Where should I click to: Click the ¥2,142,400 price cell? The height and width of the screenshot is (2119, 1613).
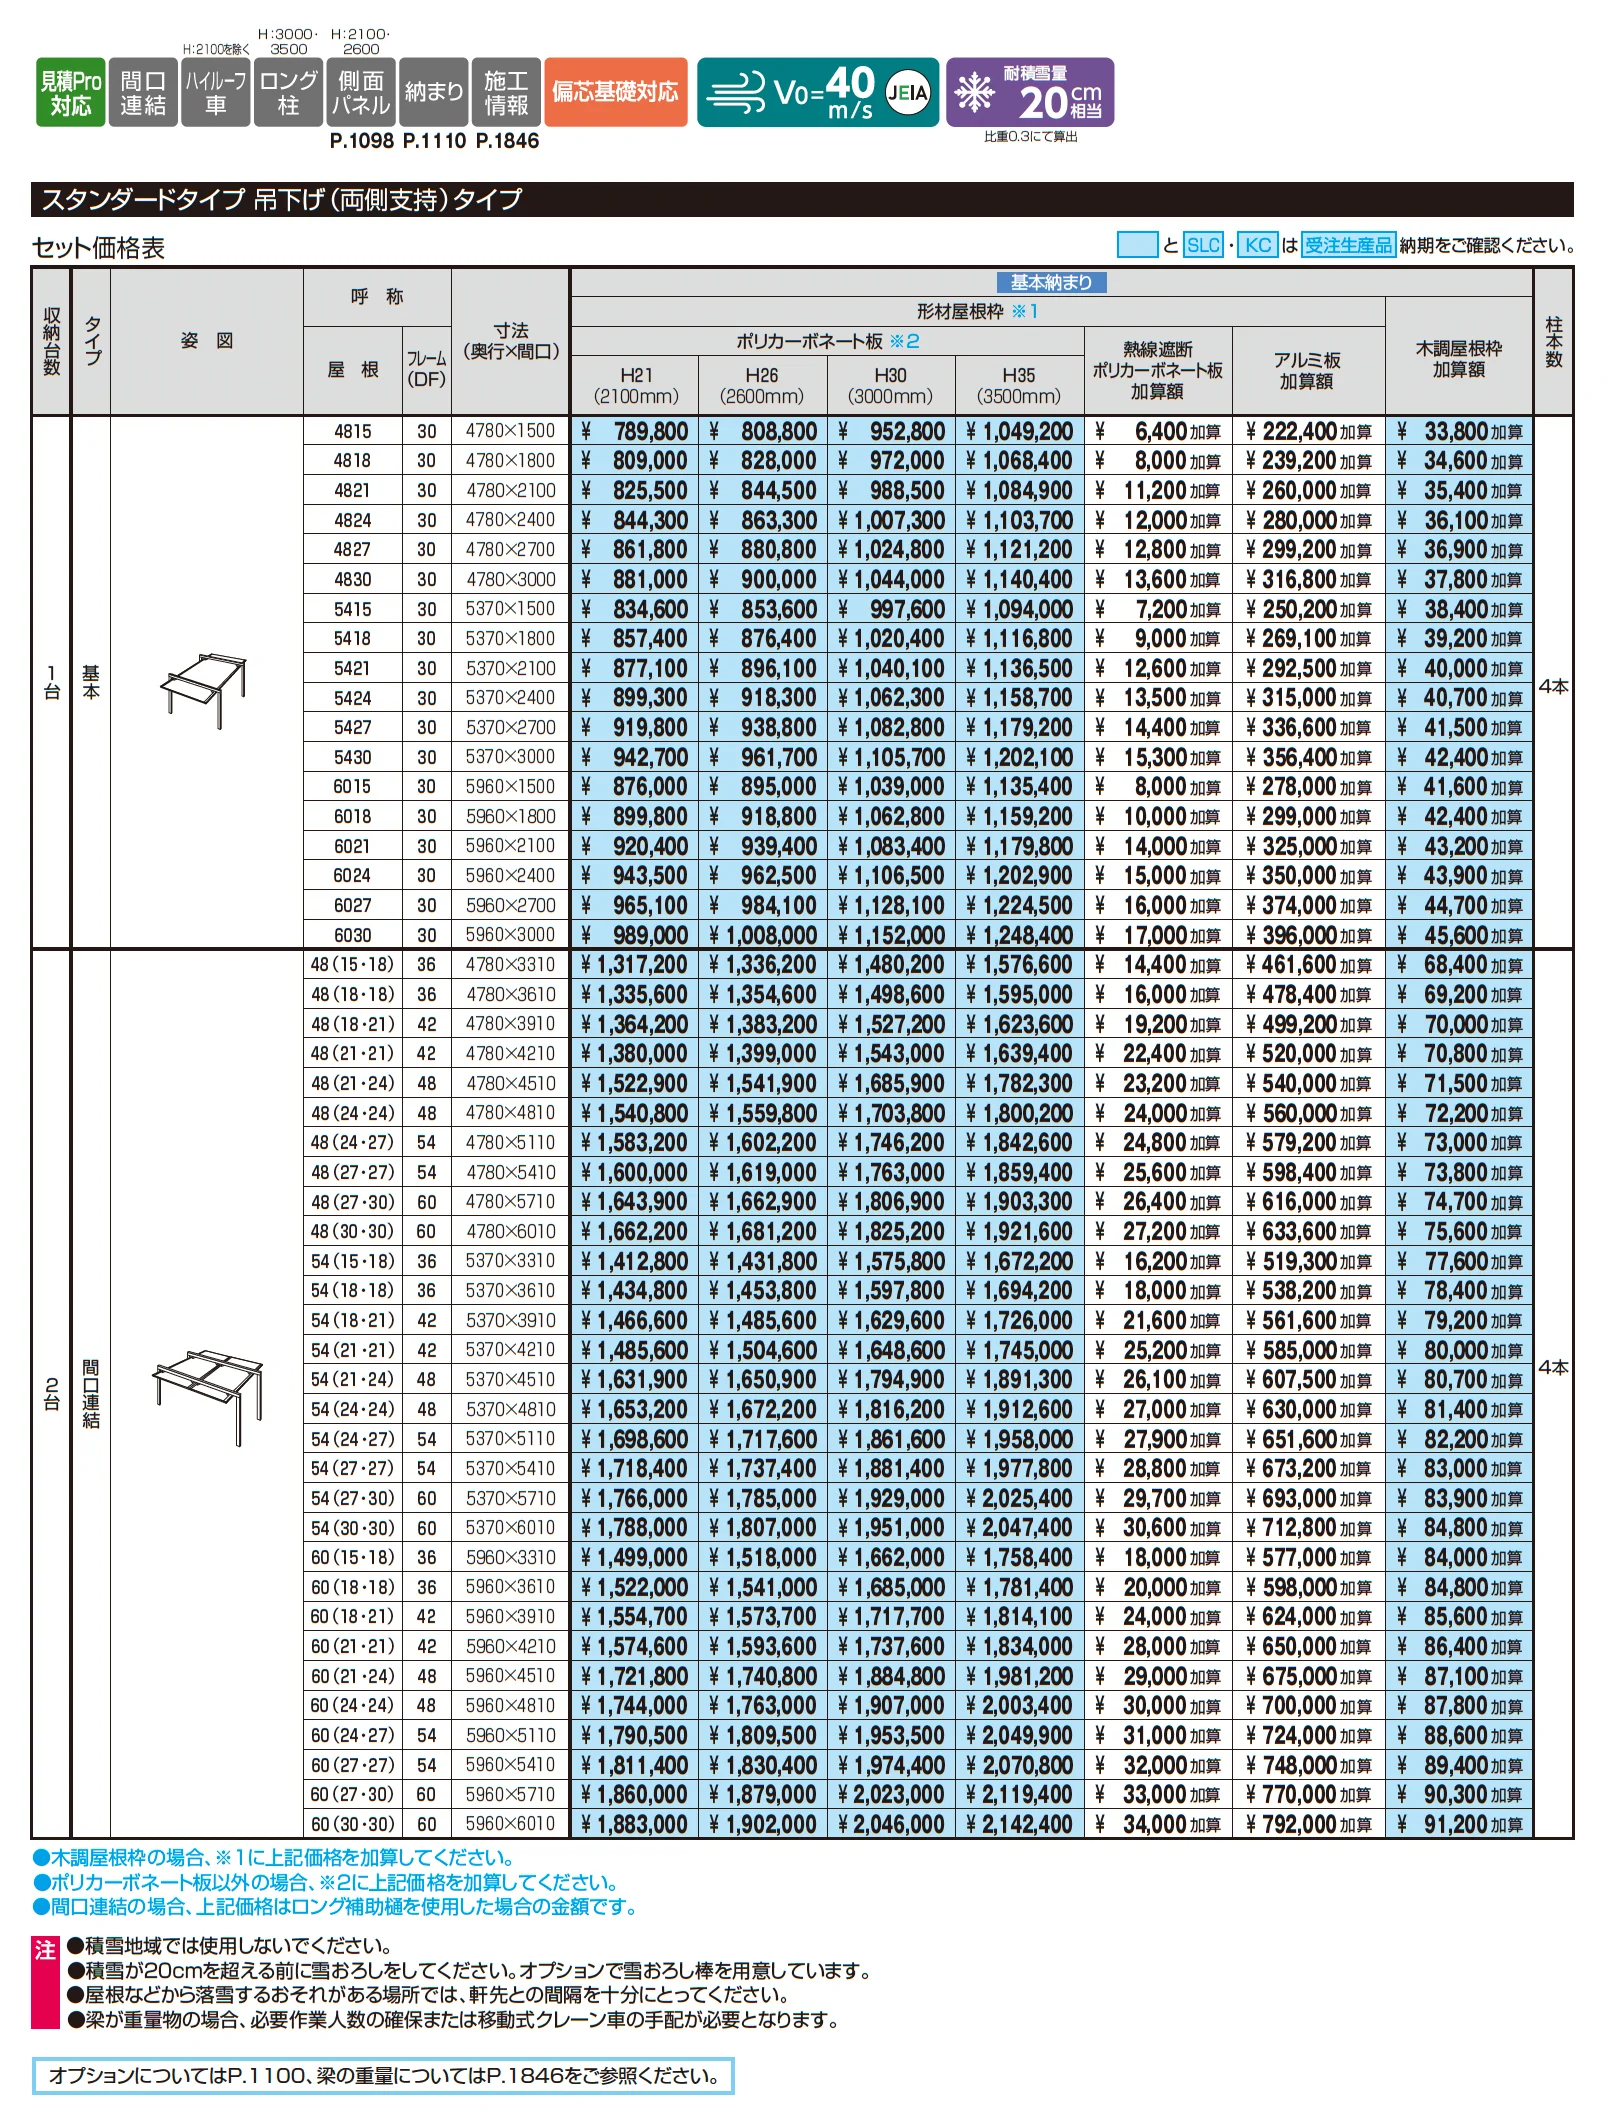pos(1020,1826)
